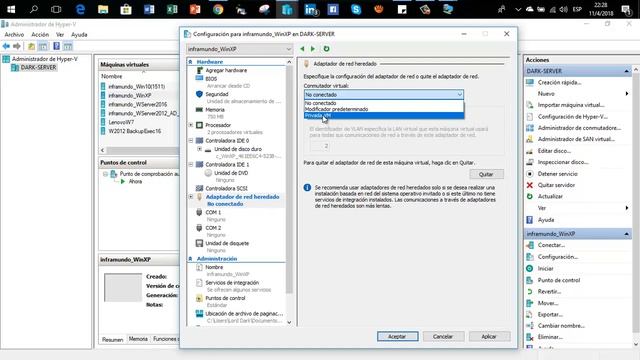Choose 'No conectado' option in dropdown list
Viewport: 640px width, 360px height.
[384, 103]
